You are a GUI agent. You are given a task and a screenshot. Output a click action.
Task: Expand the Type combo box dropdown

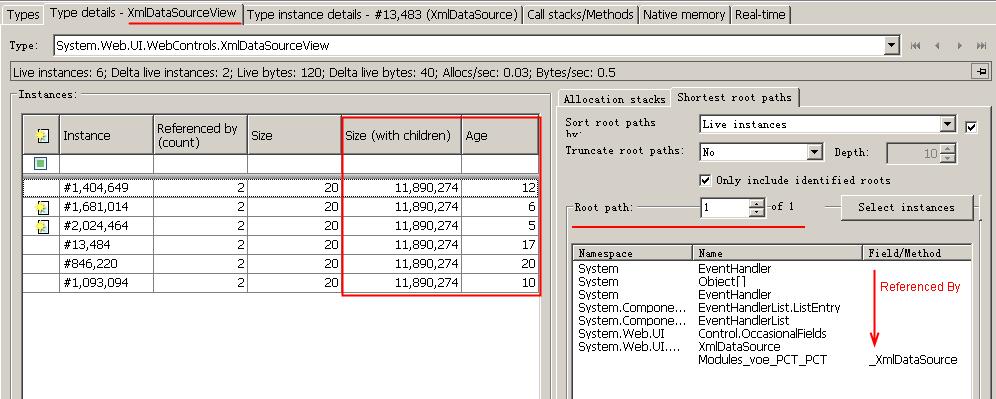(892, 45)
